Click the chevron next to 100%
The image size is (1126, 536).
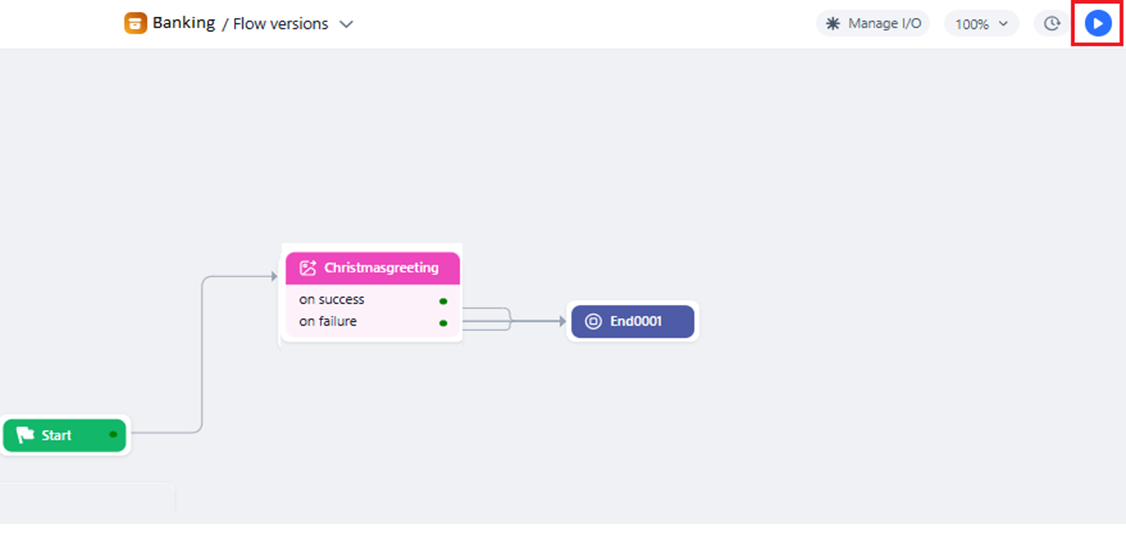1004,24
